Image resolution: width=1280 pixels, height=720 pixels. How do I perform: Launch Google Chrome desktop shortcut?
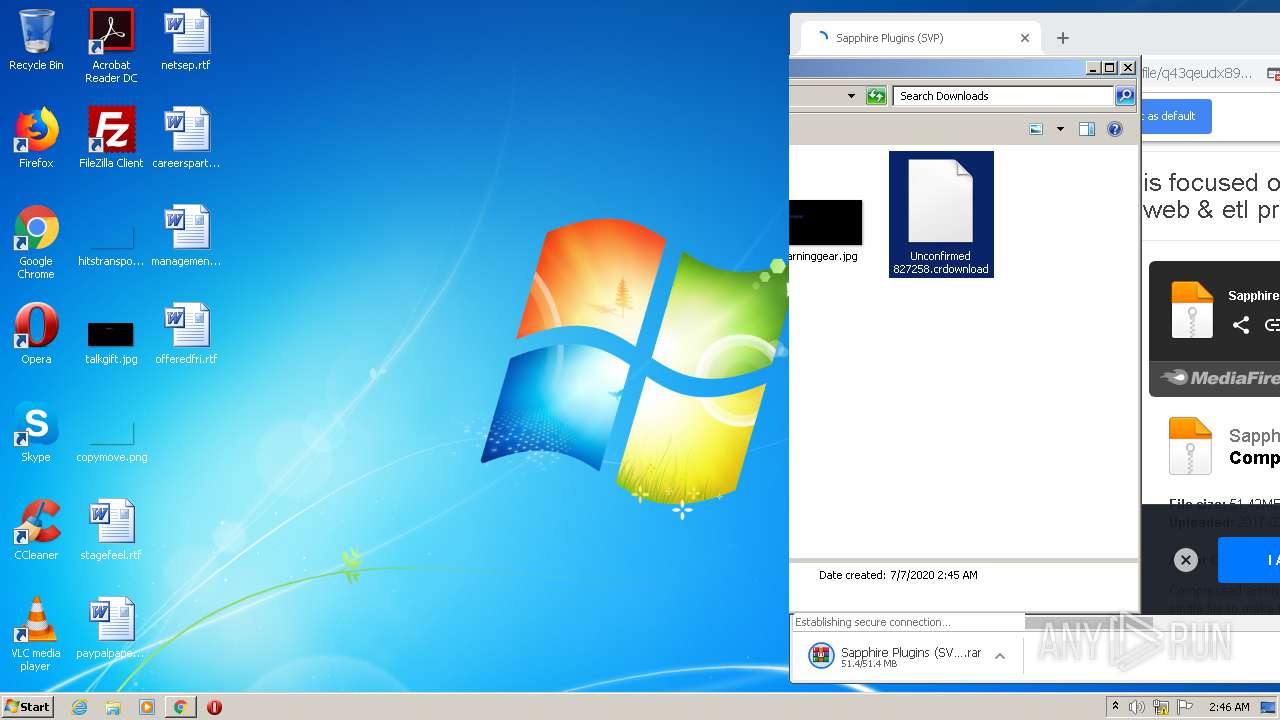tap(36, 243)
